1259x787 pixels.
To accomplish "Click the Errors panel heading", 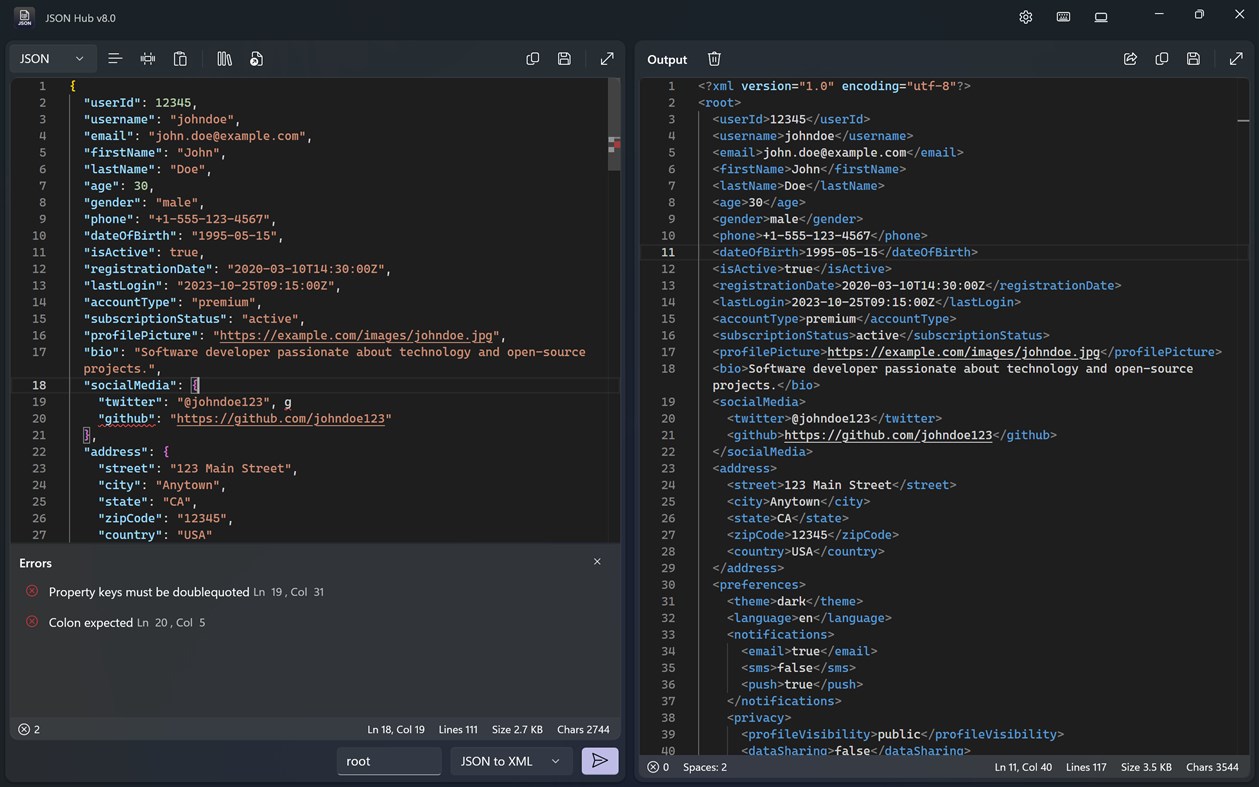I will (35, 563).
